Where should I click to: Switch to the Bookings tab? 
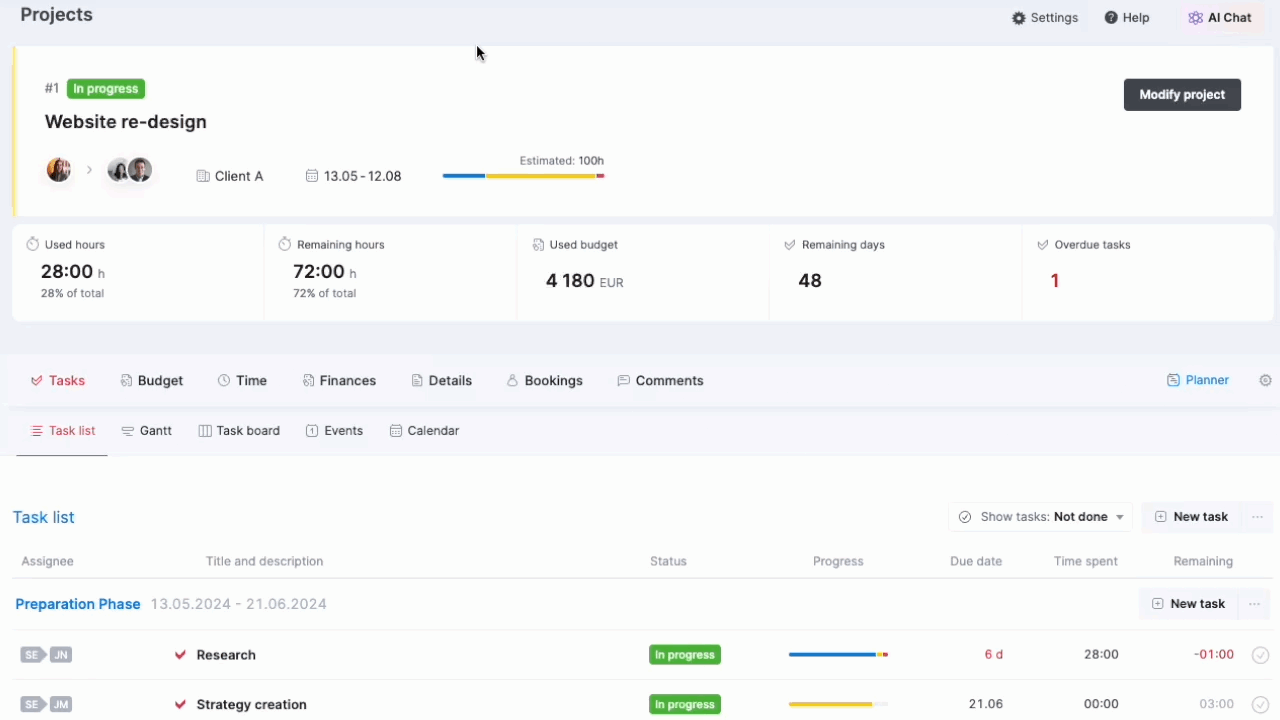[544, 381]
